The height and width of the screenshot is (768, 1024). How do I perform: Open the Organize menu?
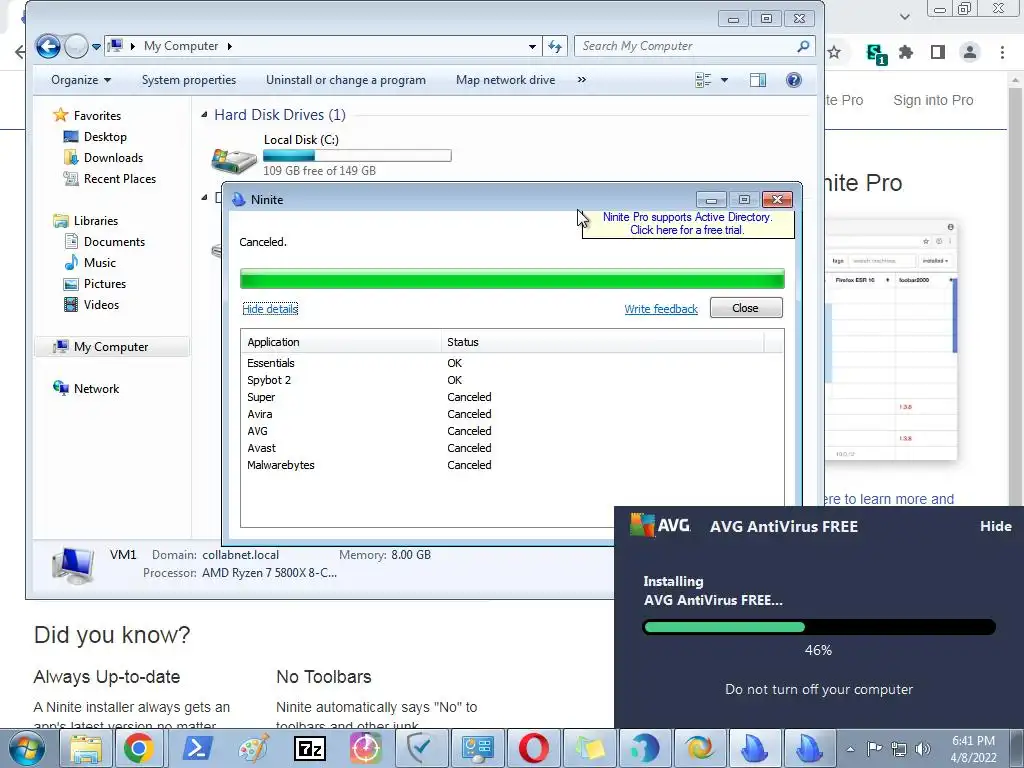[x=81, y=80]
